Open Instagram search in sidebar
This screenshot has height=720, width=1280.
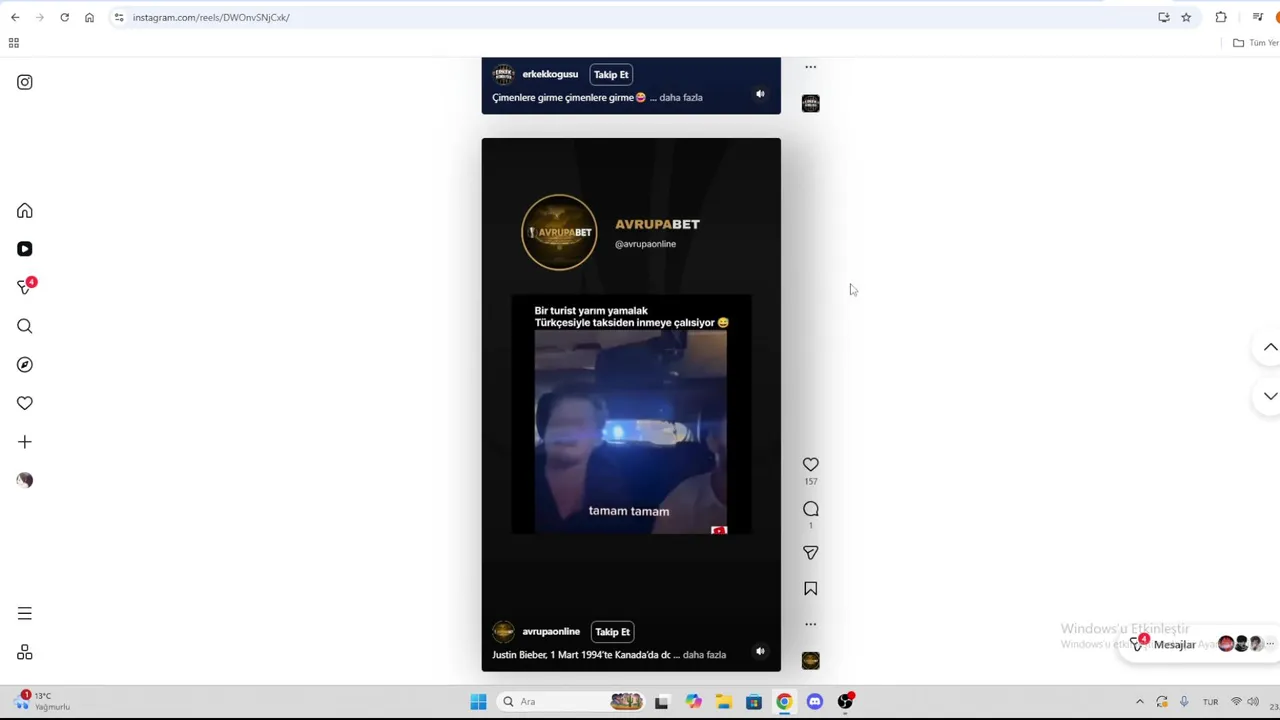[25, 326]
